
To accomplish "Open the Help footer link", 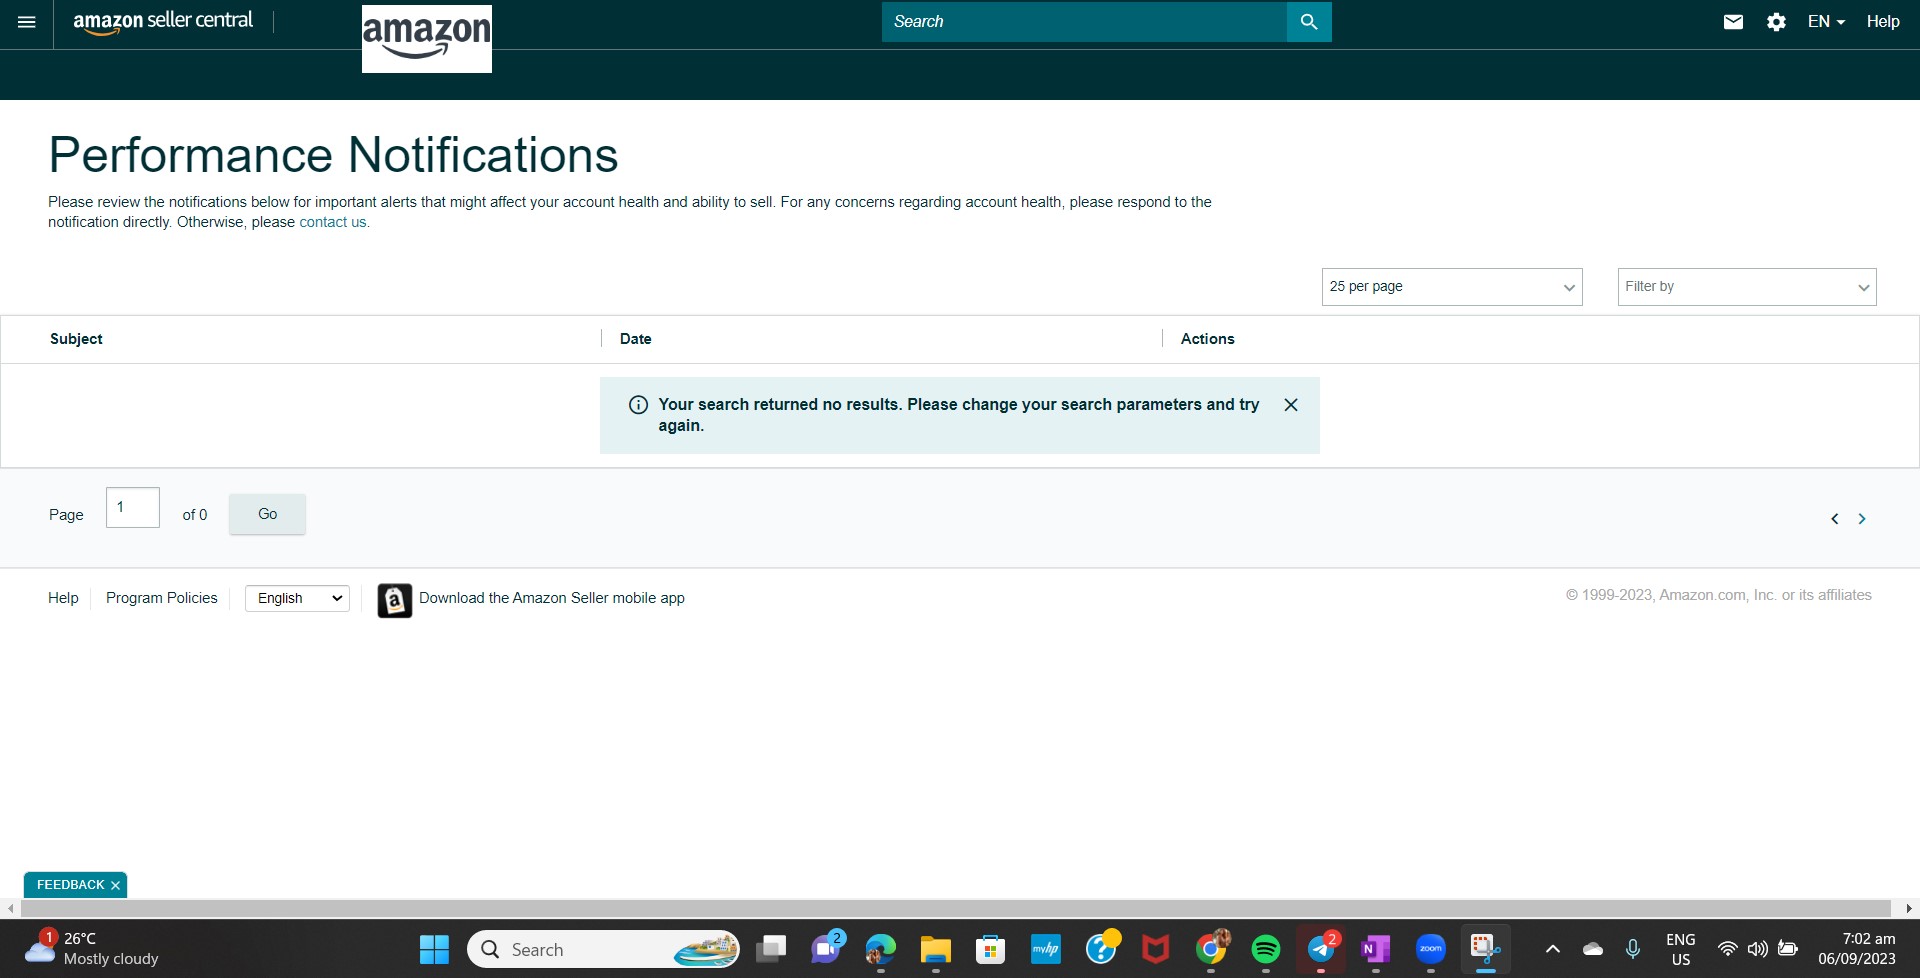I will pos(63,598).
